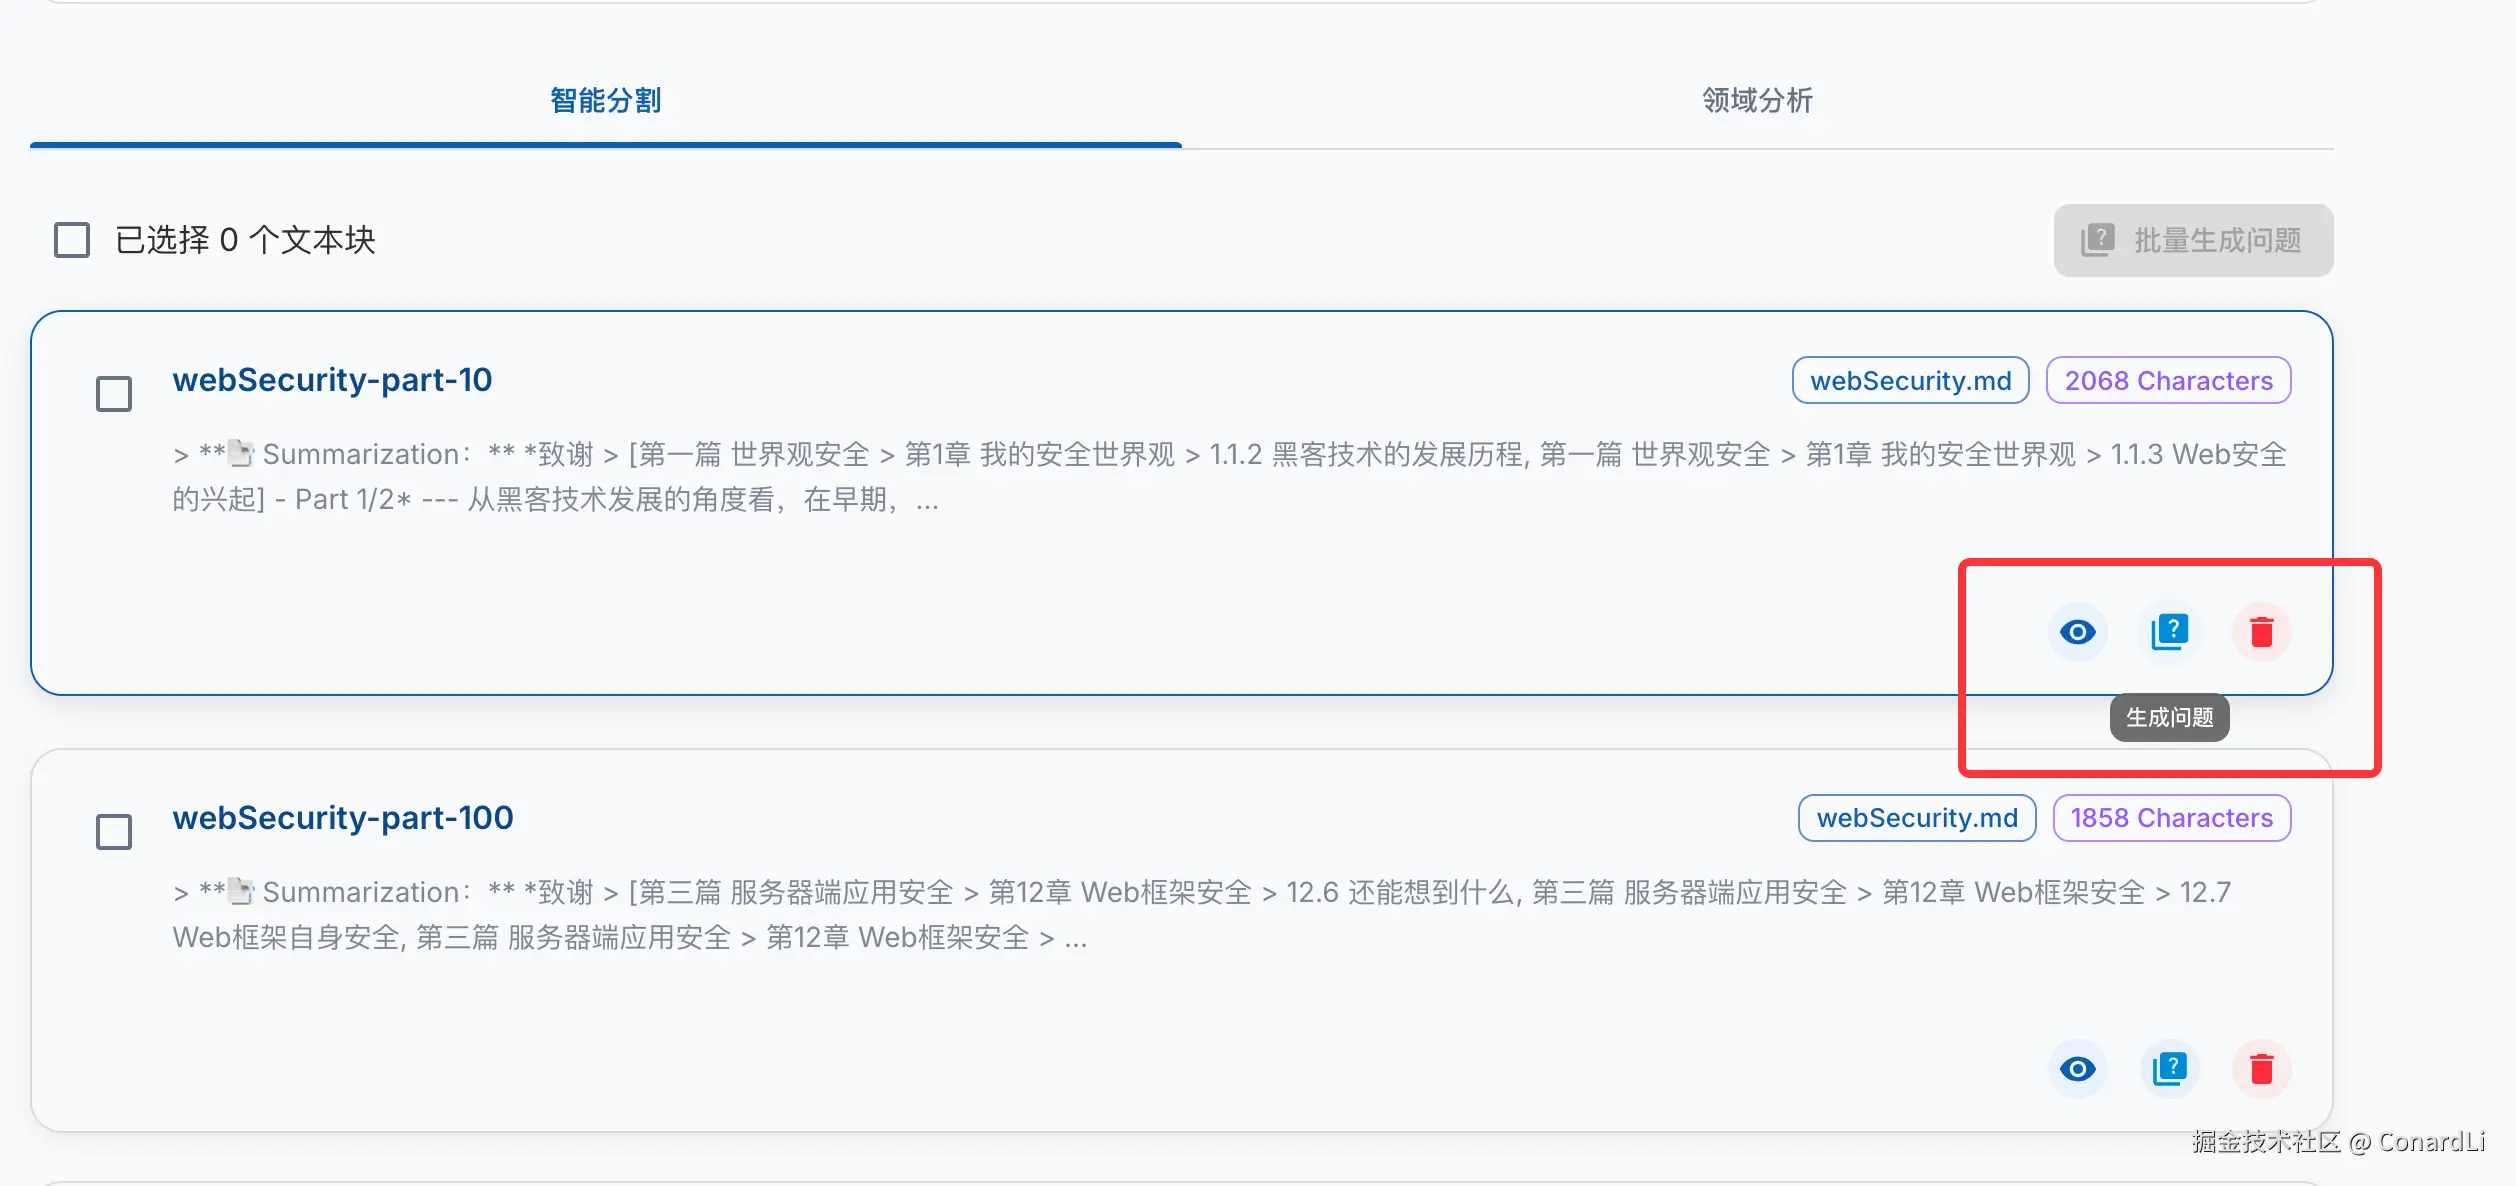Switch to the 智能分割 tab
Screen dimensions: 2516x1186
[x=605, y=101]
